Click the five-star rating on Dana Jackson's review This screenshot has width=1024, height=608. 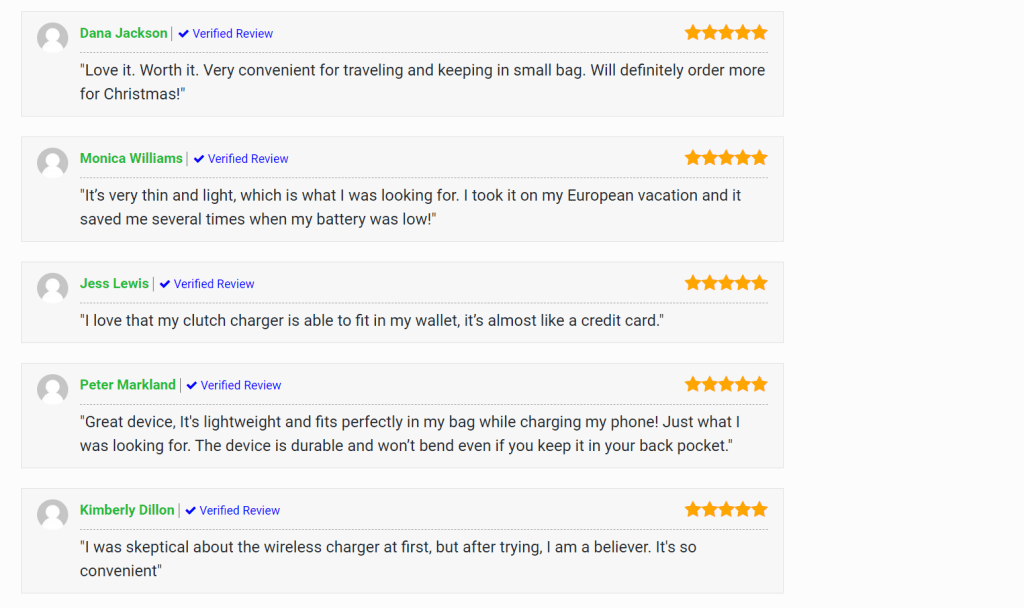[726, 33]
